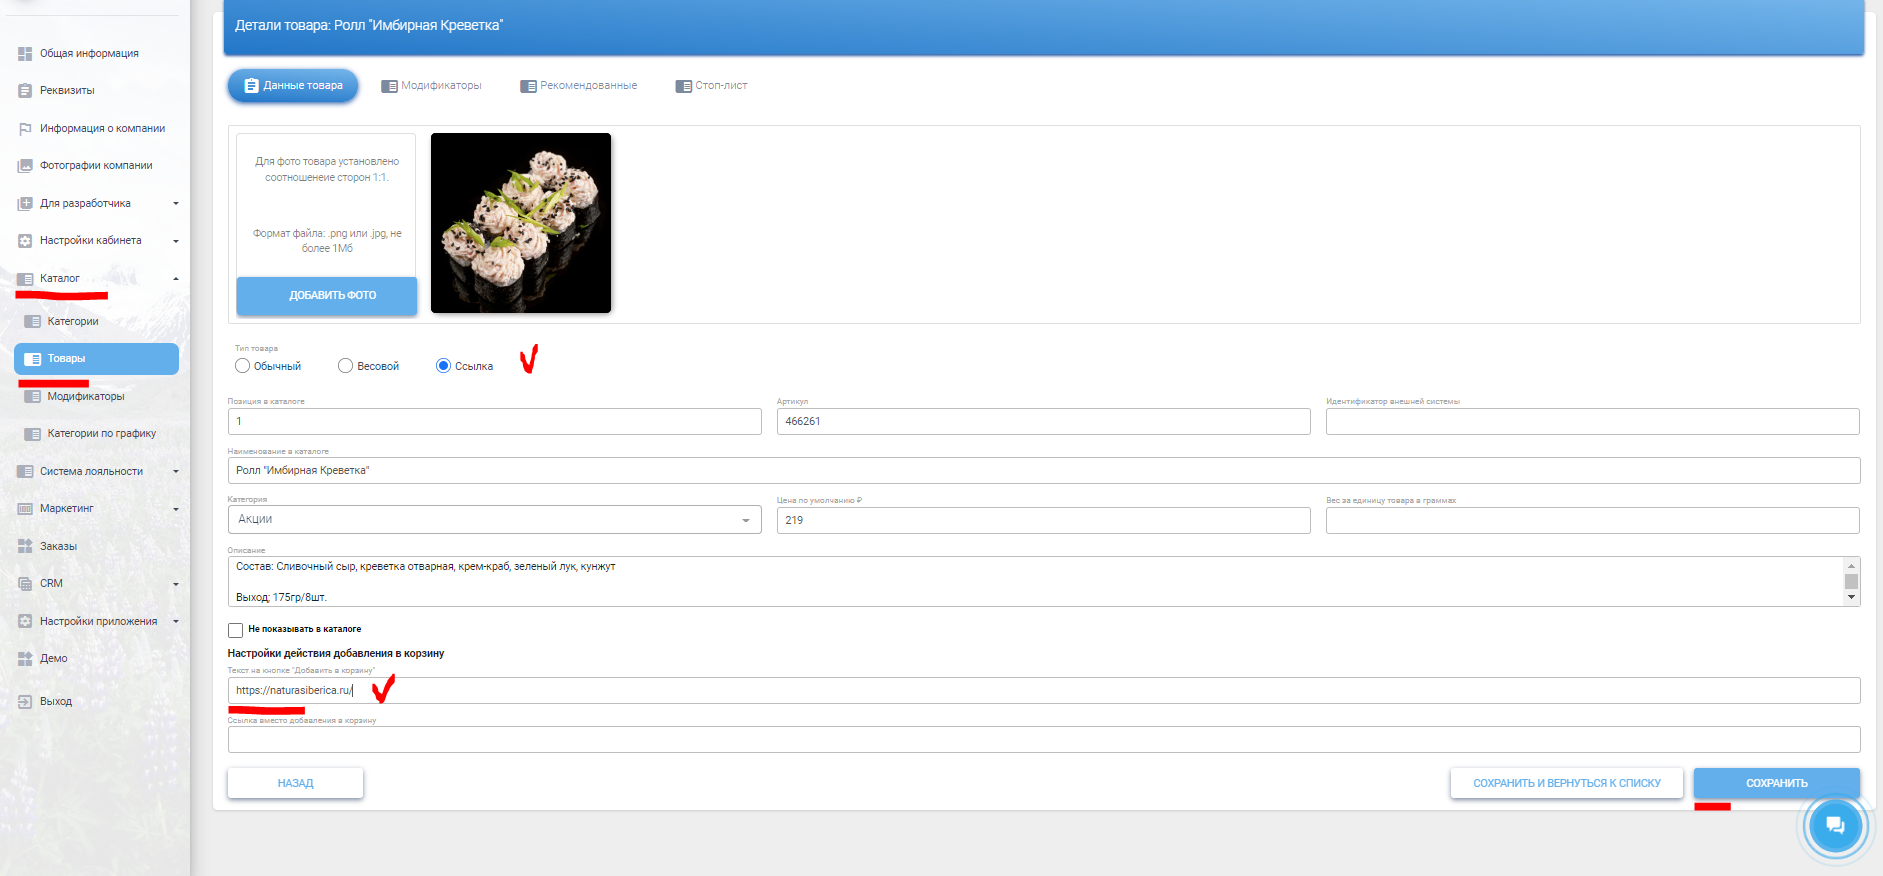Select the Весовой product type radio
This screenshot has width=1883, height=876.
(x=345, y=366)
